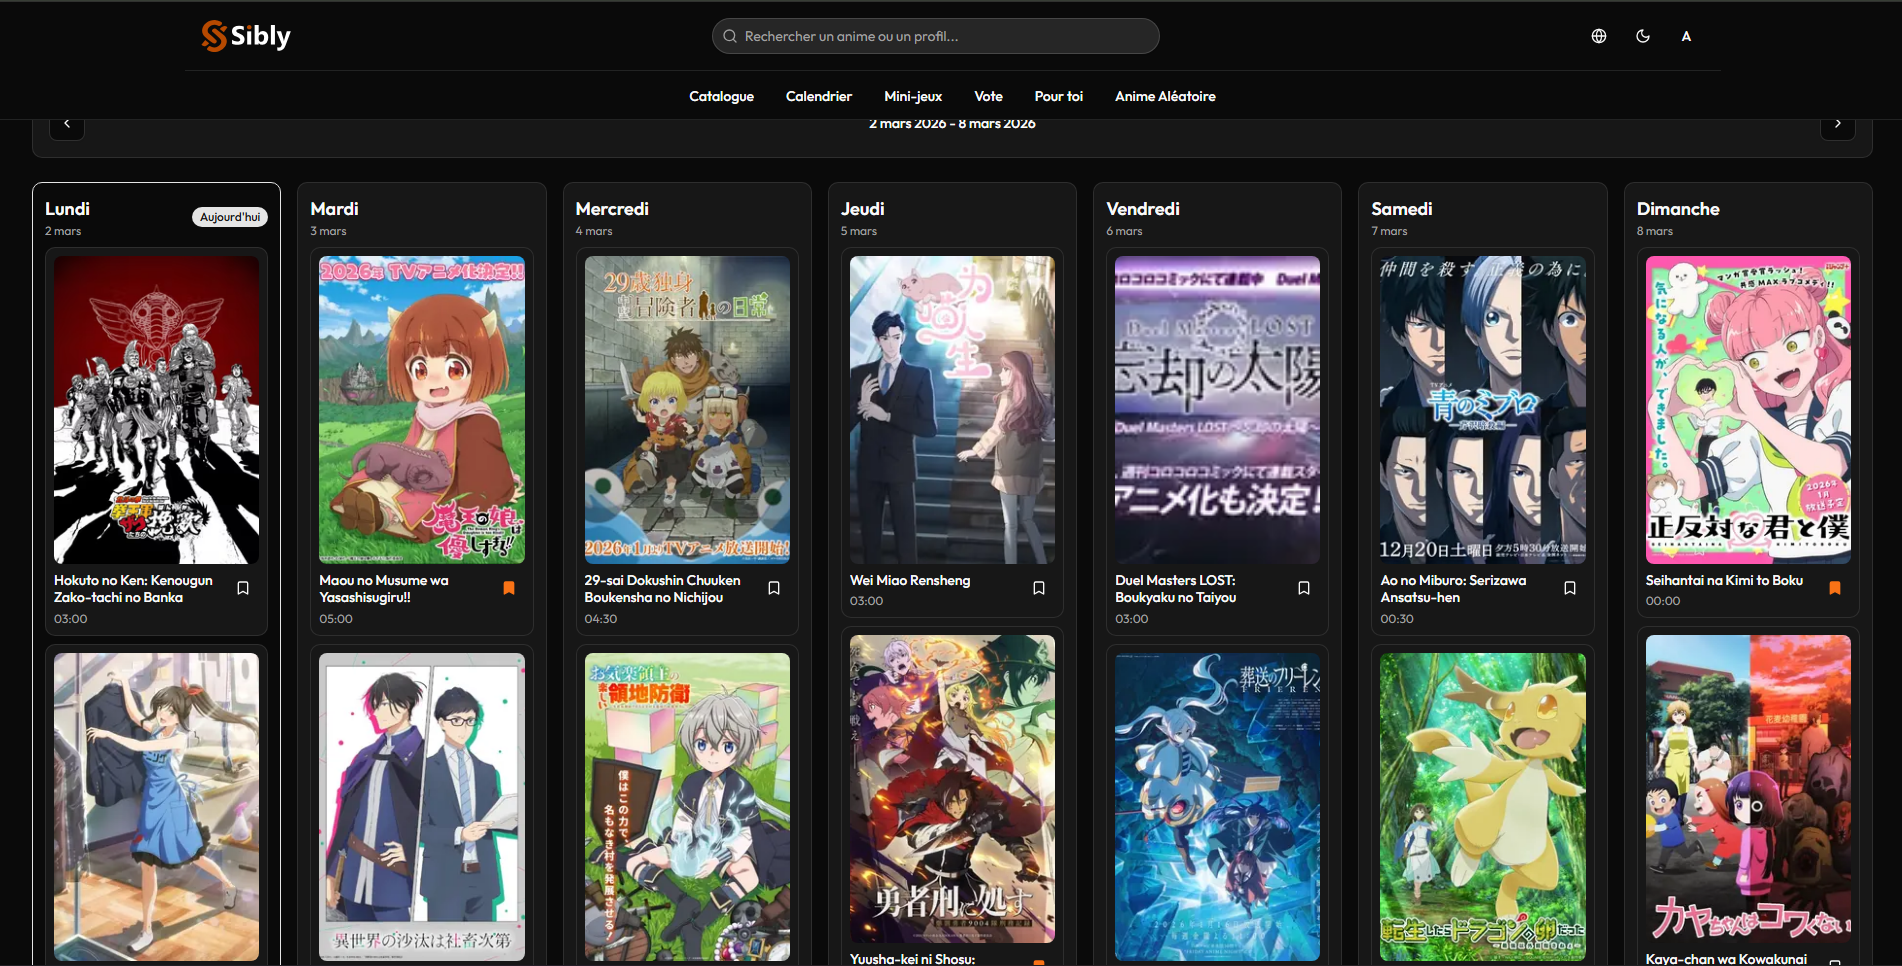Switch to the Calendrier page

coord(818,96)
